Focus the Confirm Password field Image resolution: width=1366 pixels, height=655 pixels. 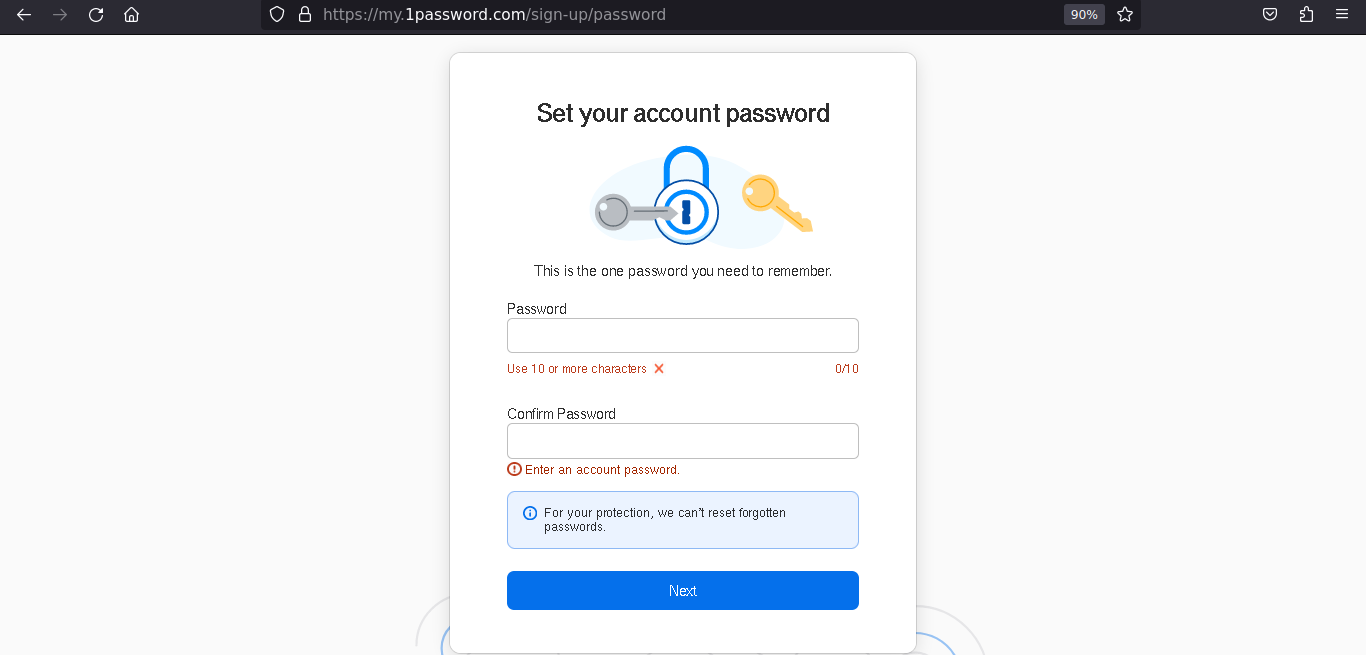[x=682, y=440]
